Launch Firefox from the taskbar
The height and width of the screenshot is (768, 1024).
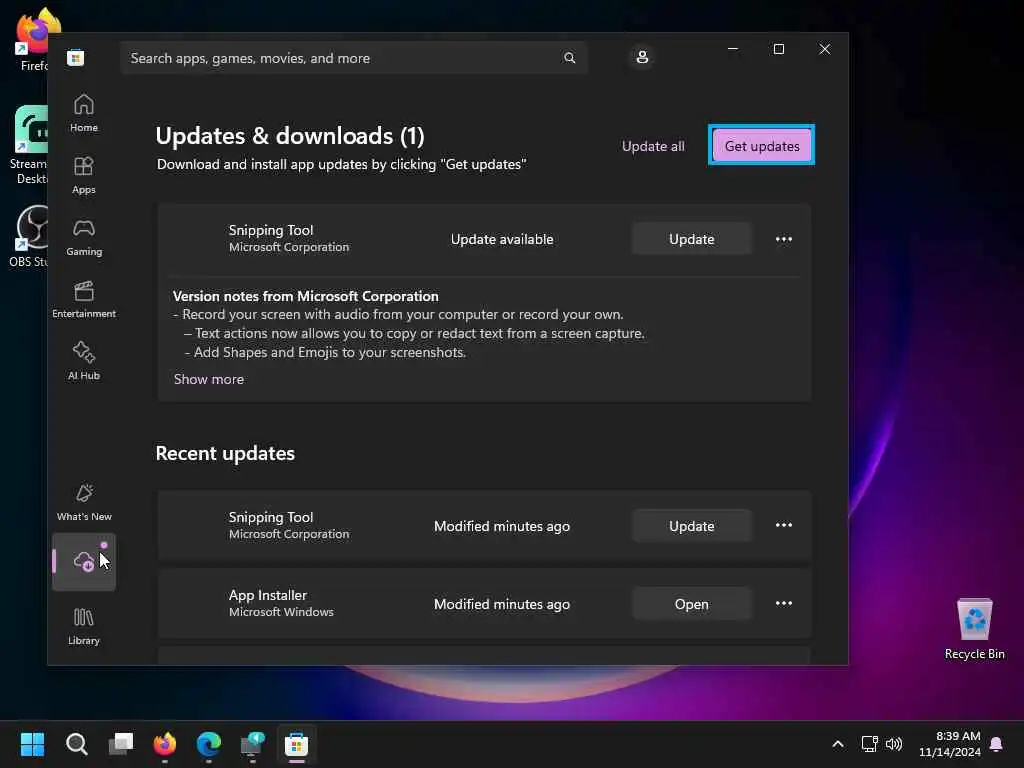(x=165, y=744)
